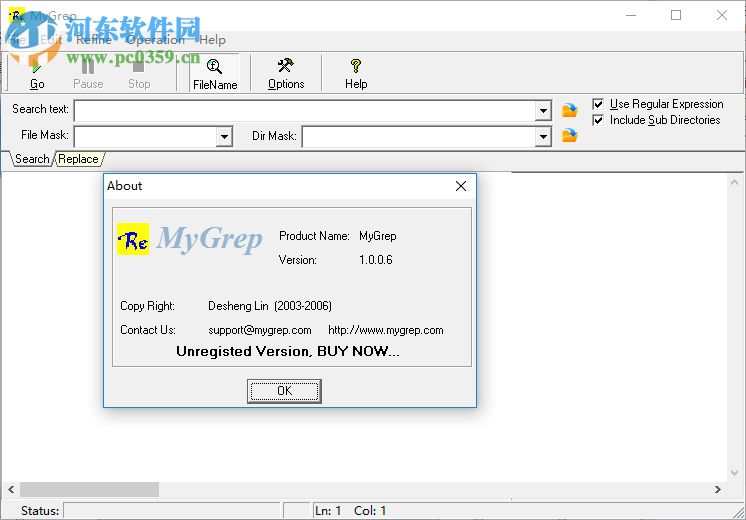Click the Pause toolbar button

coord(88,73)
